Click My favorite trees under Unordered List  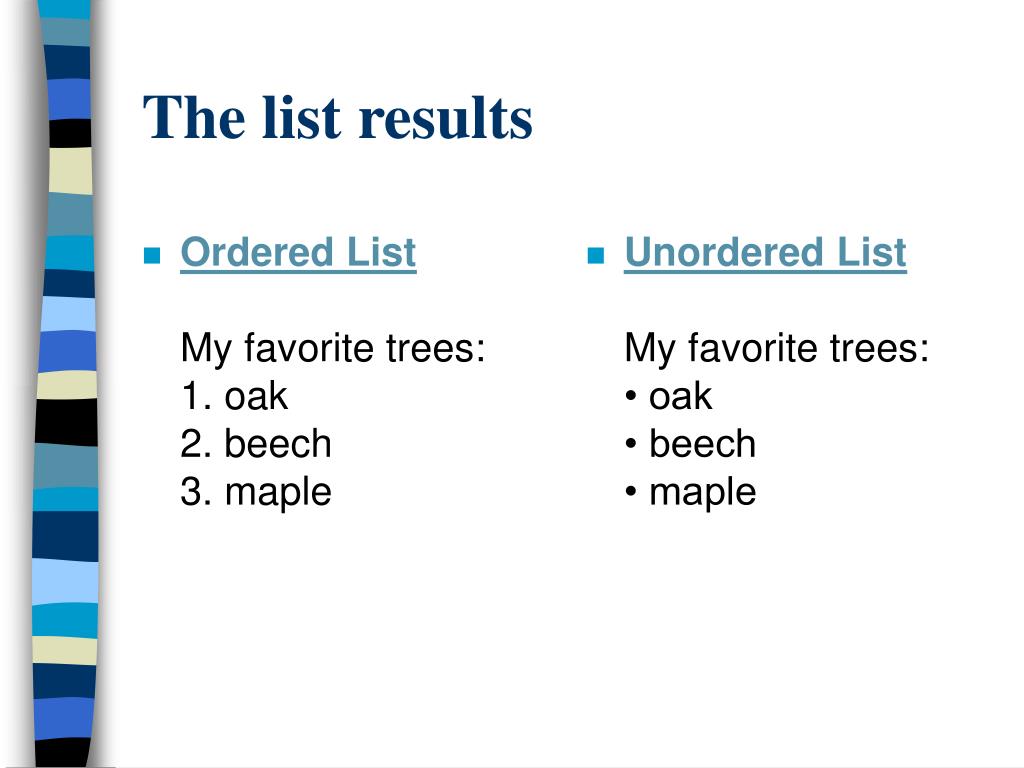click(x=776, y=349)
